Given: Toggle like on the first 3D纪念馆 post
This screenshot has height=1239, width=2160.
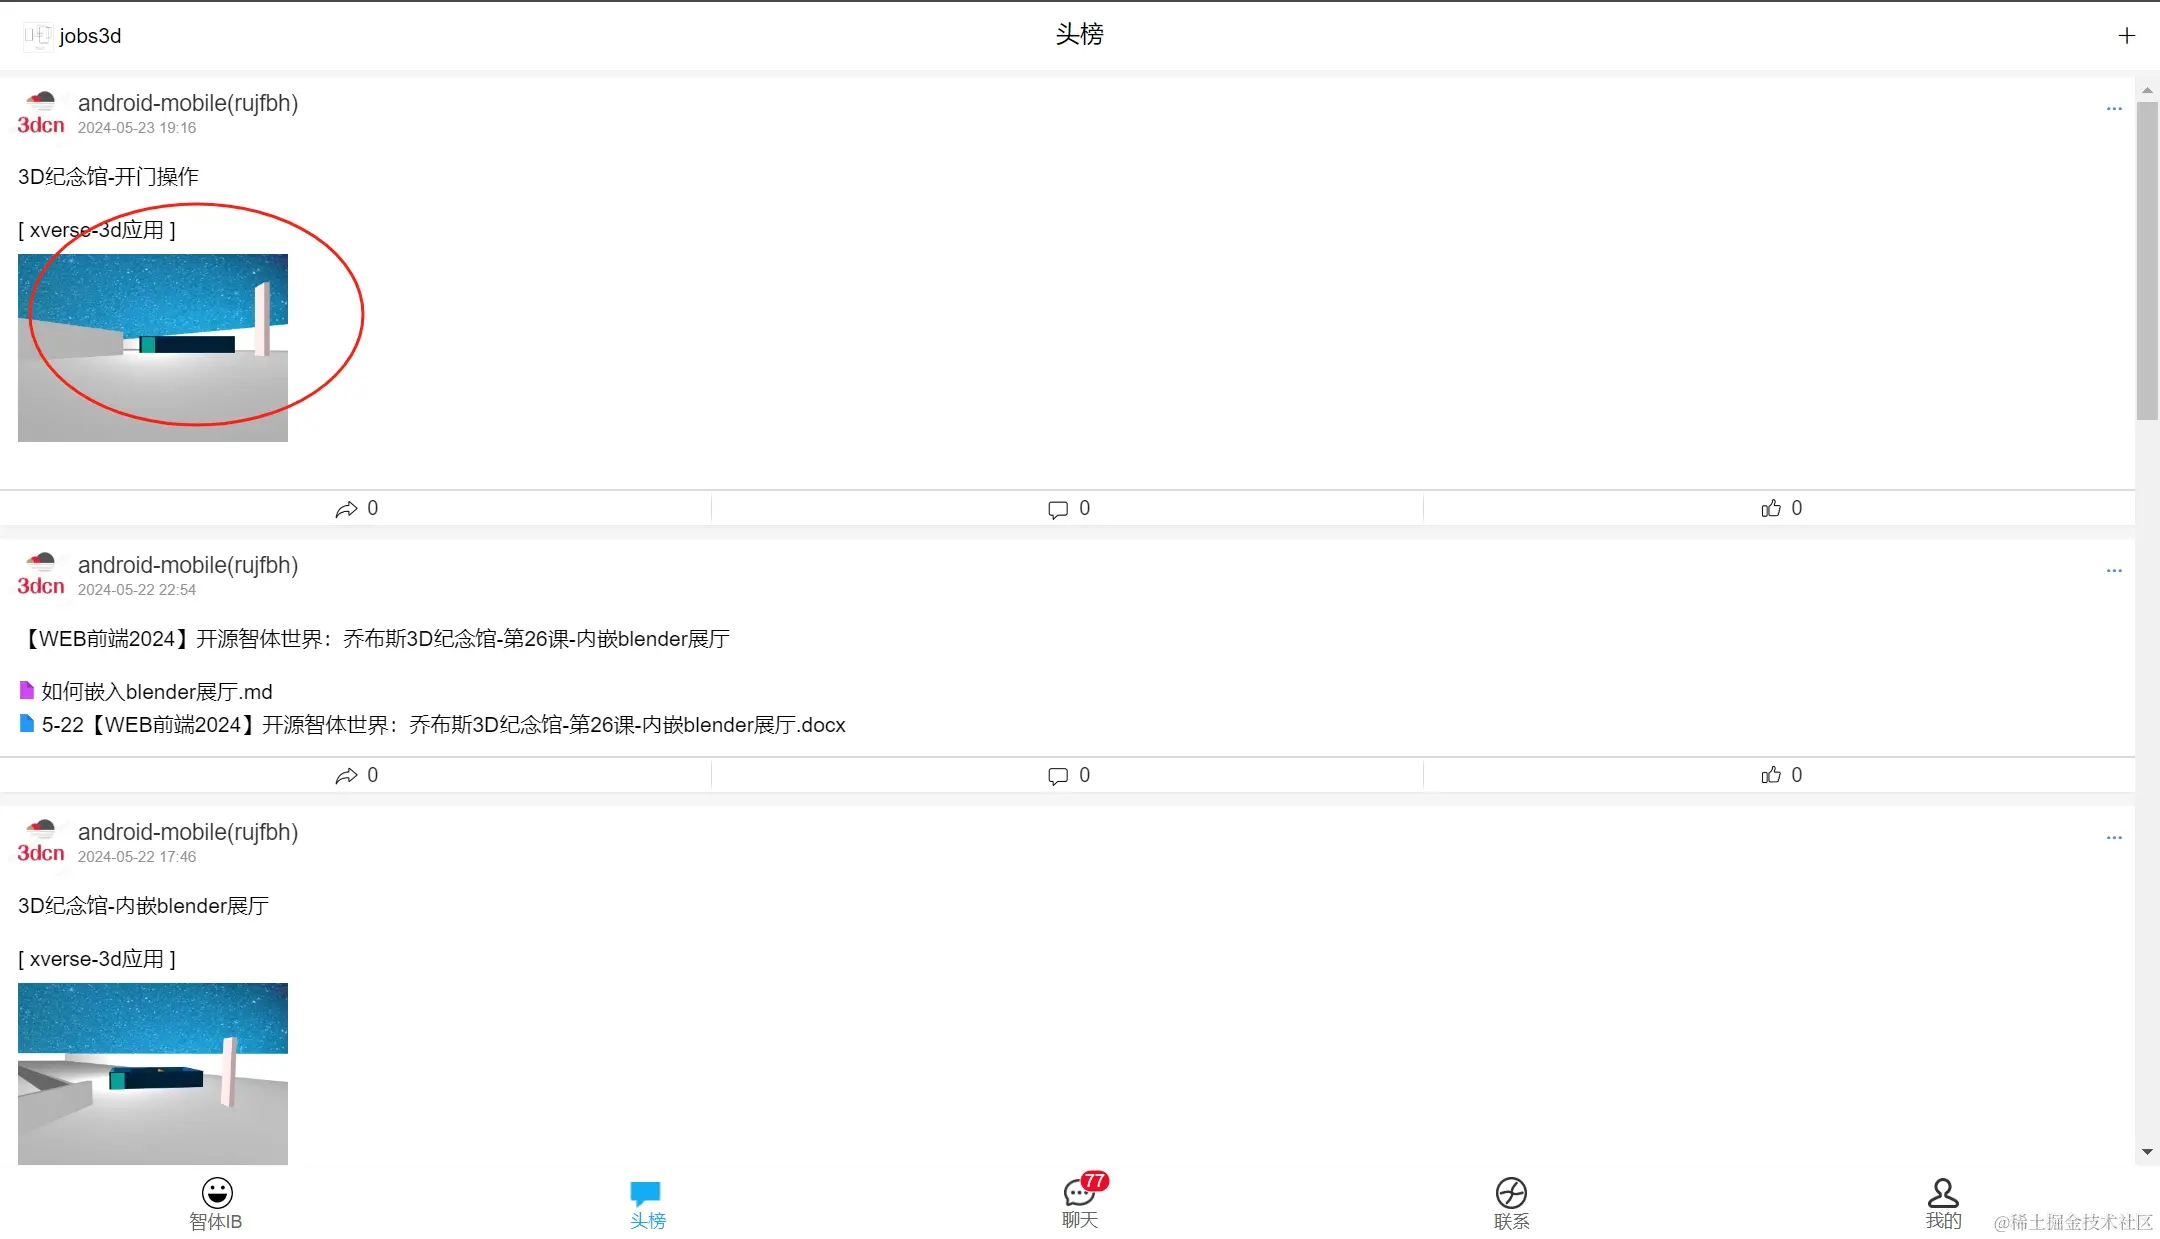Looking at the screenshot, I should (1770, 508).
